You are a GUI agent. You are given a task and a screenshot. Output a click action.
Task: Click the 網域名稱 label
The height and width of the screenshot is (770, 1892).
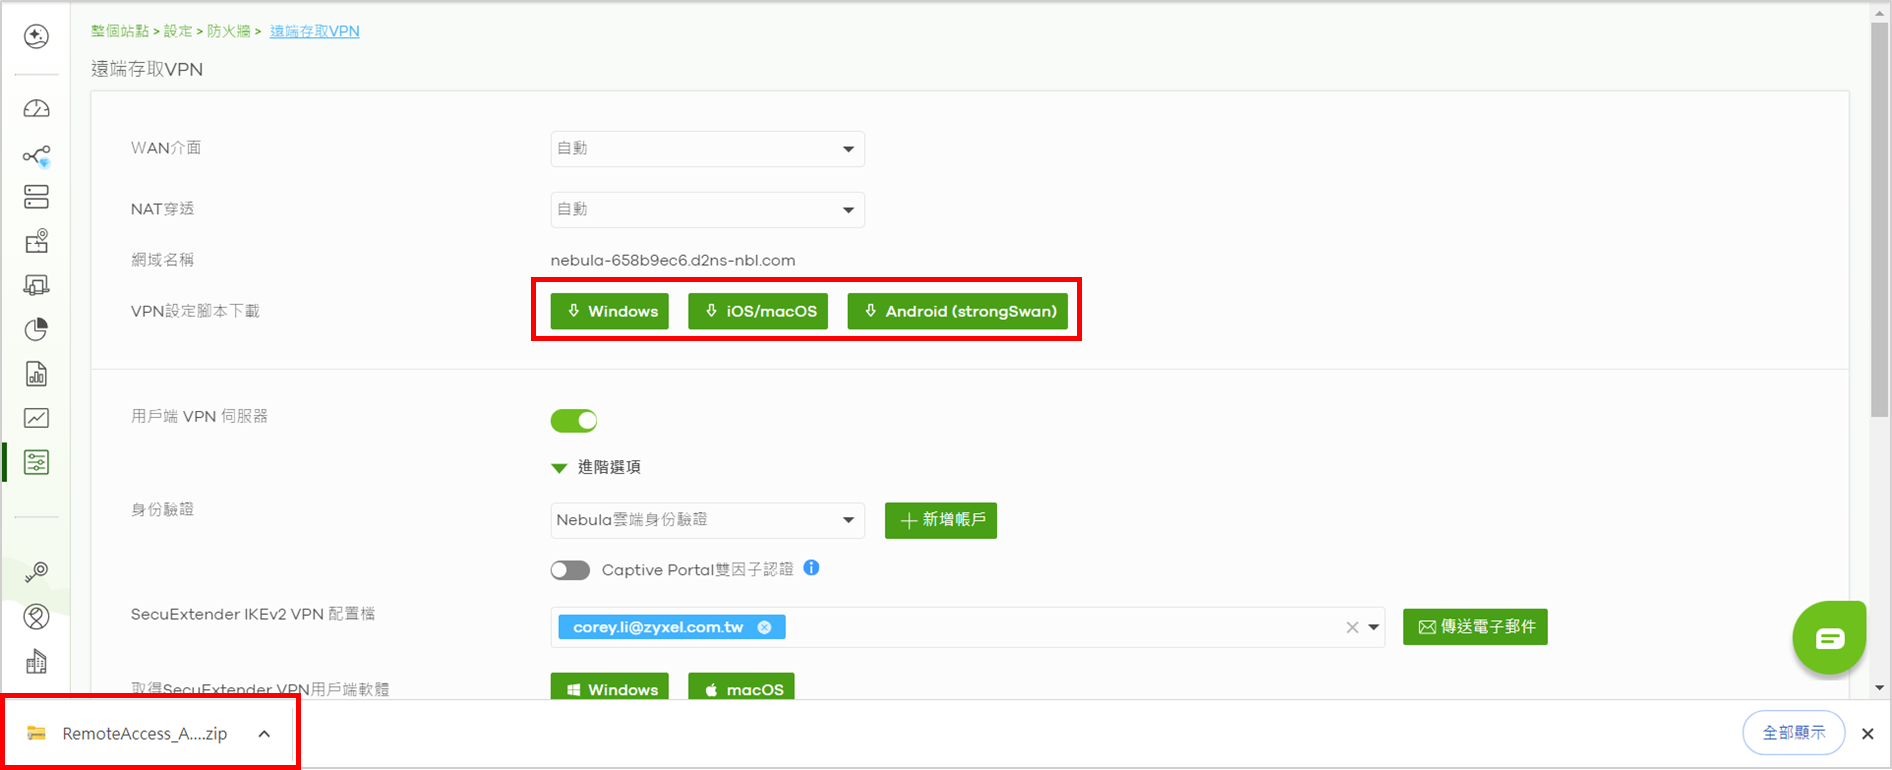click(162, 260)
